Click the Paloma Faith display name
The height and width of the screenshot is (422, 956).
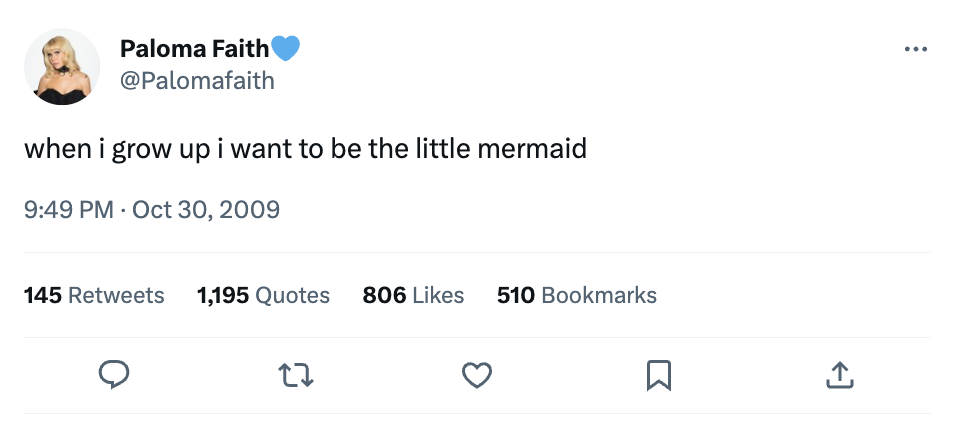(194, 48)
